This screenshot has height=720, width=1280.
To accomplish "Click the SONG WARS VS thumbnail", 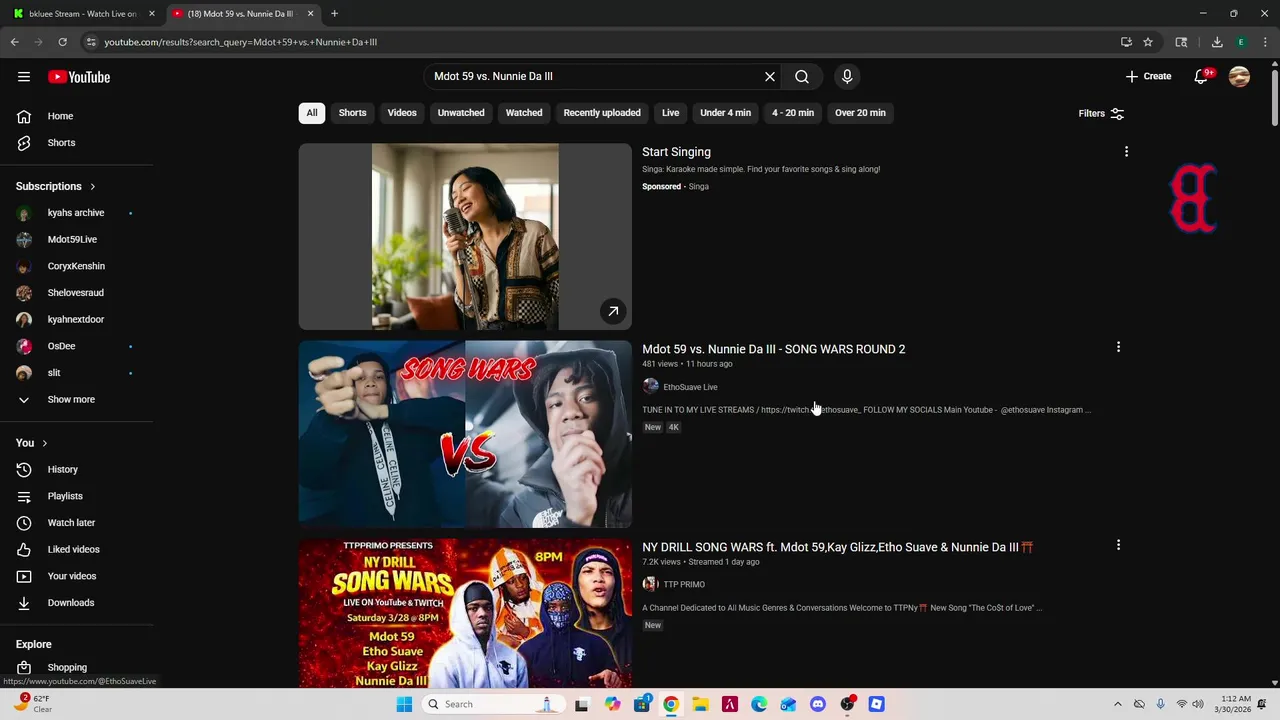I will tap(465, 434).
